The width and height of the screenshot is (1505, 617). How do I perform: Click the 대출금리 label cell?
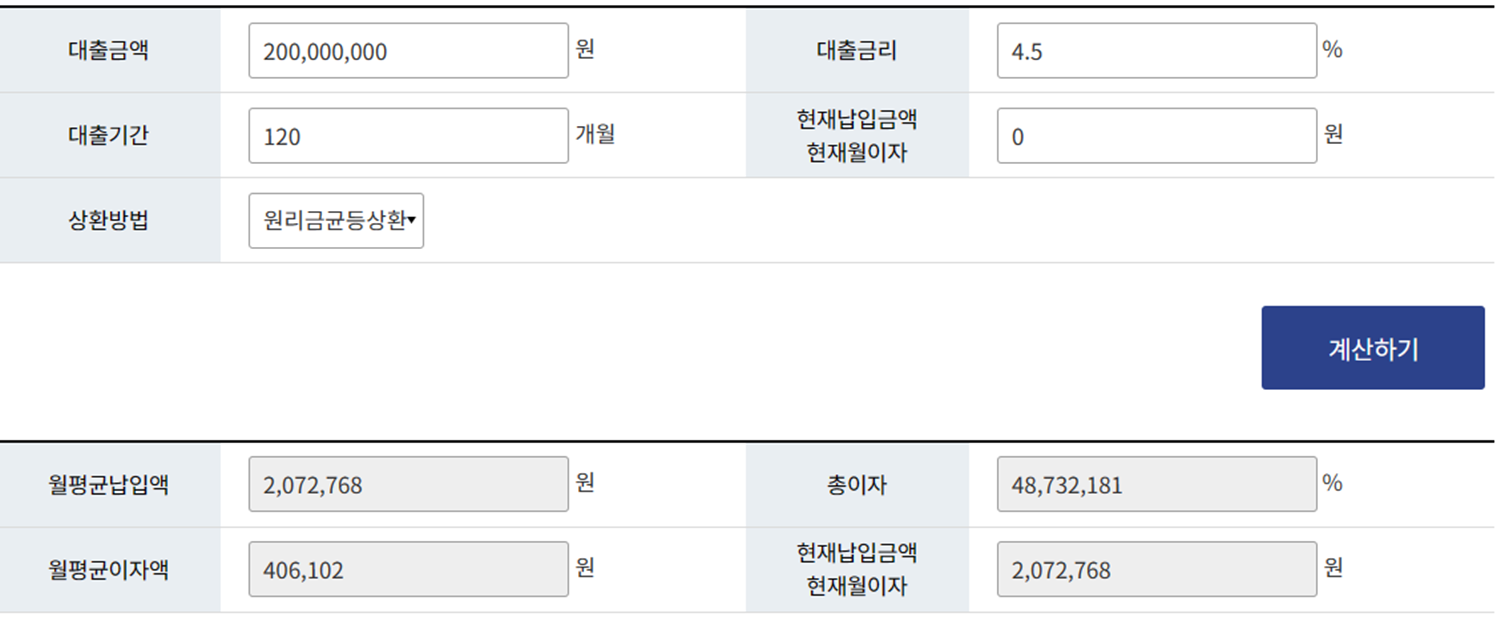click(x=857, y=50)
